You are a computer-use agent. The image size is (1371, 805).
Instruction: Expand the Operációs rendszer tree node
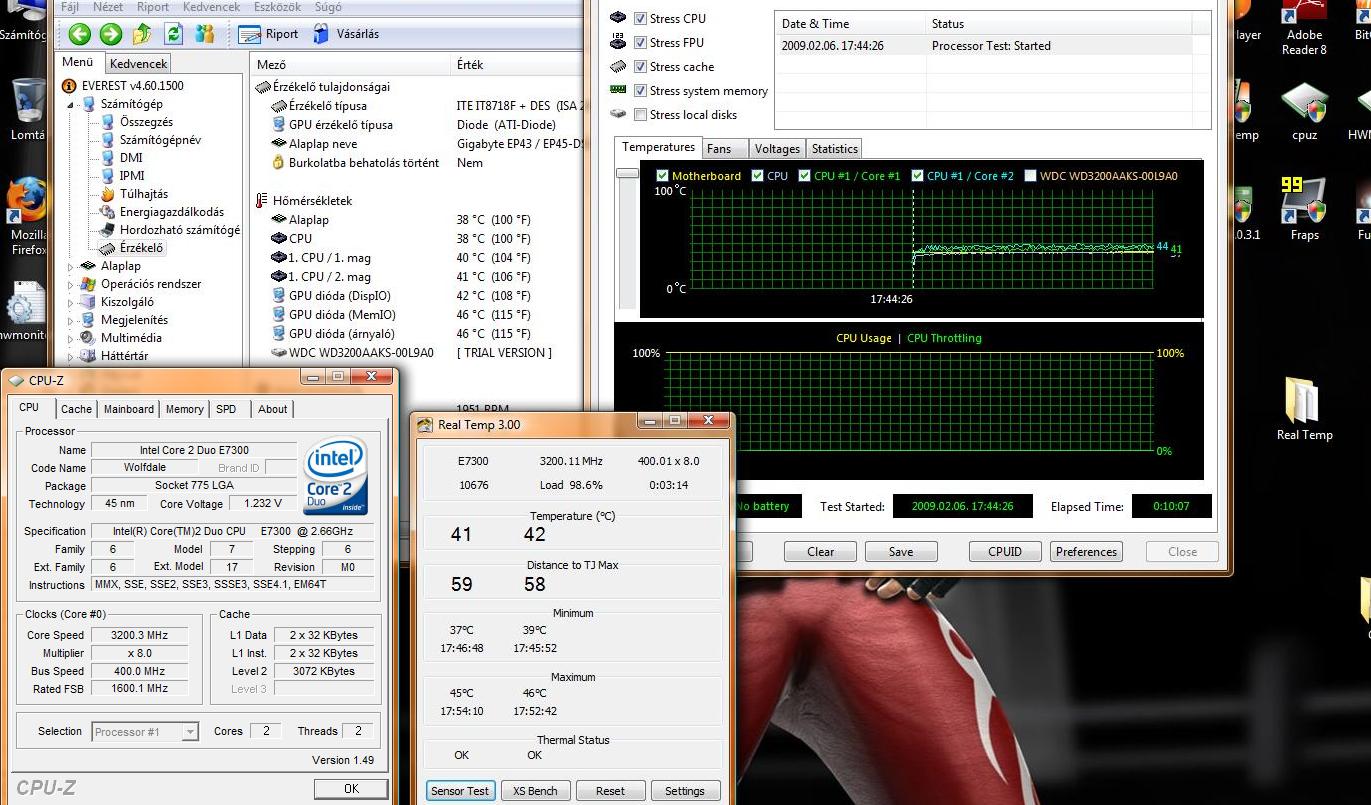tap(71, 285)
